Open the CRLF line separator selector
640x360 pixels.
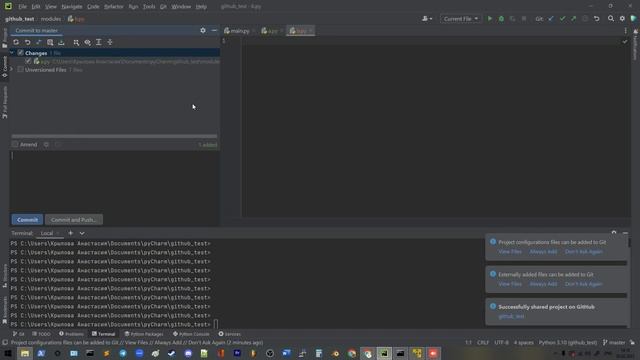pyautogui.click(x=483, y=342)
